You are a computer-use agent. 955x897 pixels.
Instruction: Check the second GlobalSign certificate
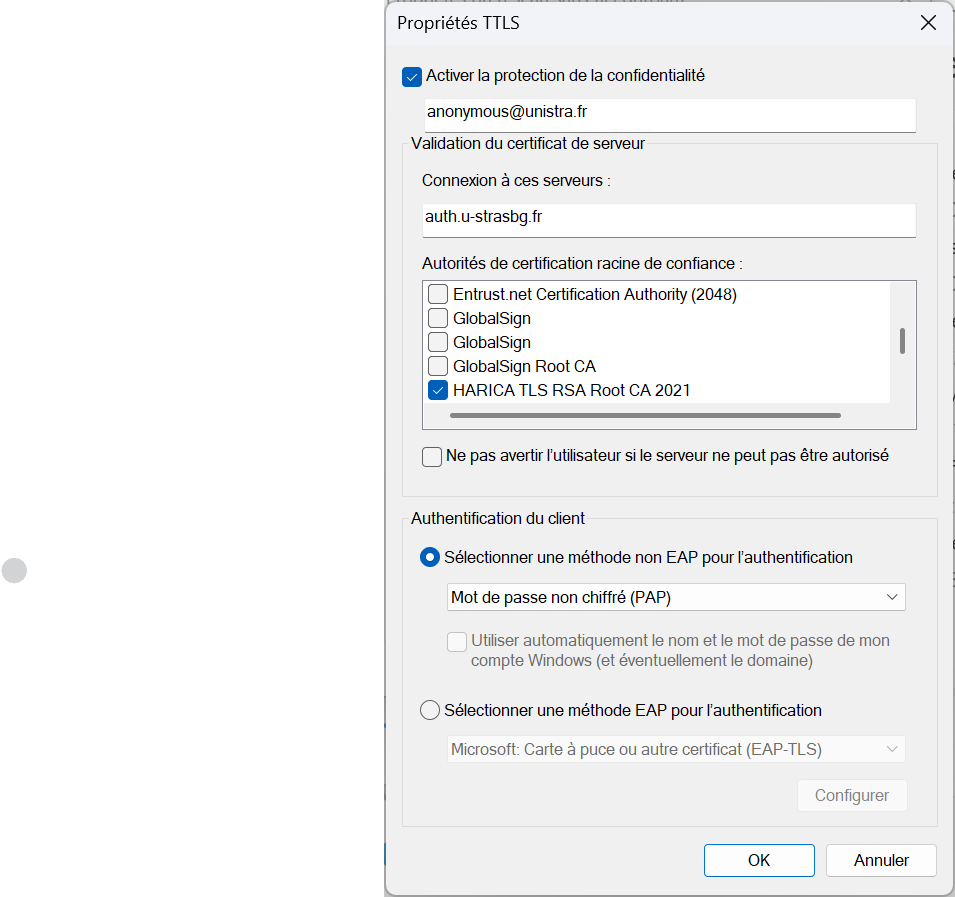[438, 343]
